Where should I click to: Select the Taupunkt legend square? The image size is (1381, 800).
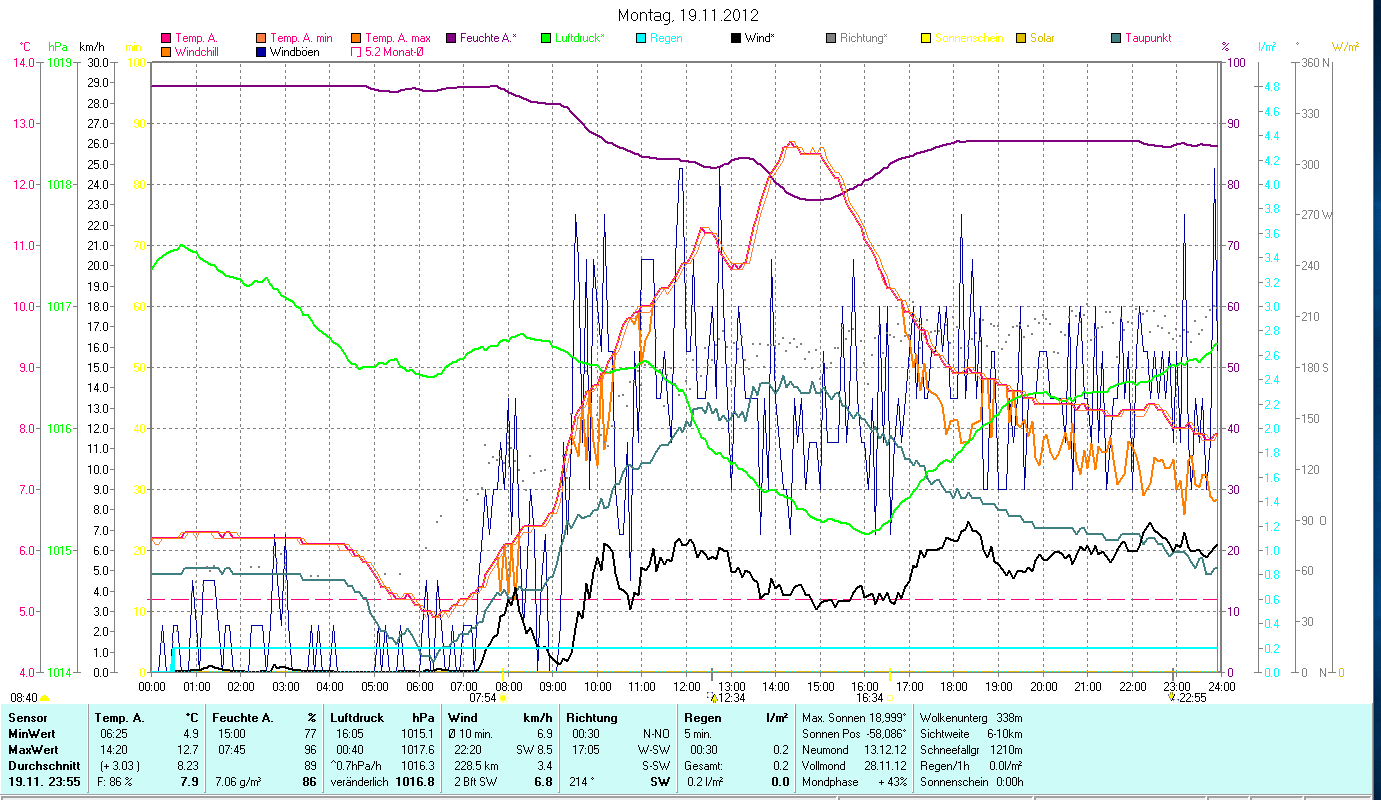pos(1116,38)
